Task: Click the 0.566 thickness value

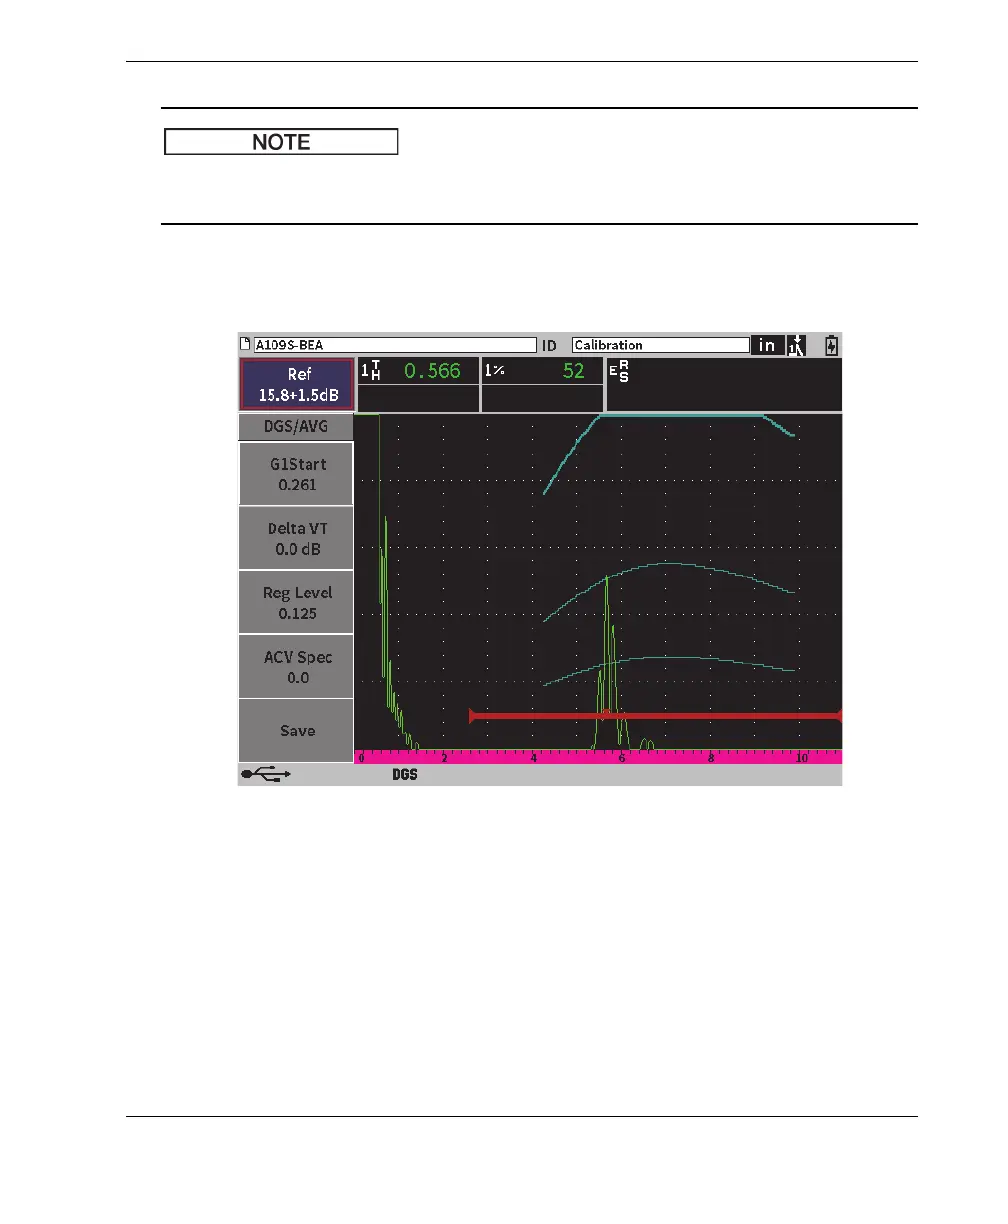Action: [x=432, y=371]
